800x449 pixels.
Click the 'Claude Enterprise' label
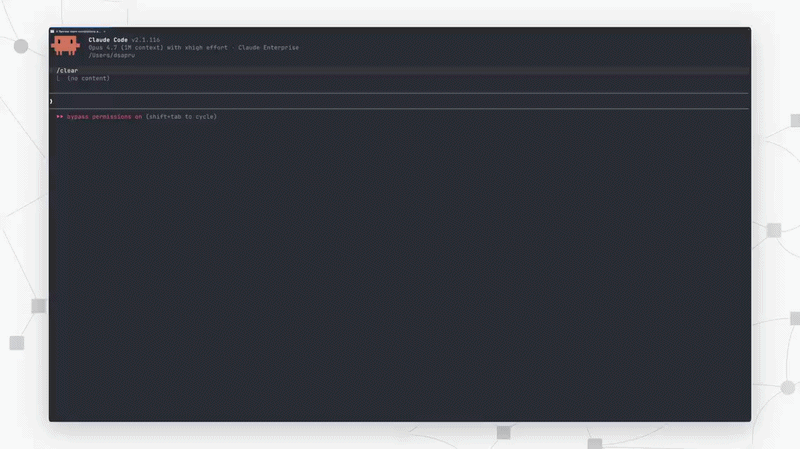point(268,47)
